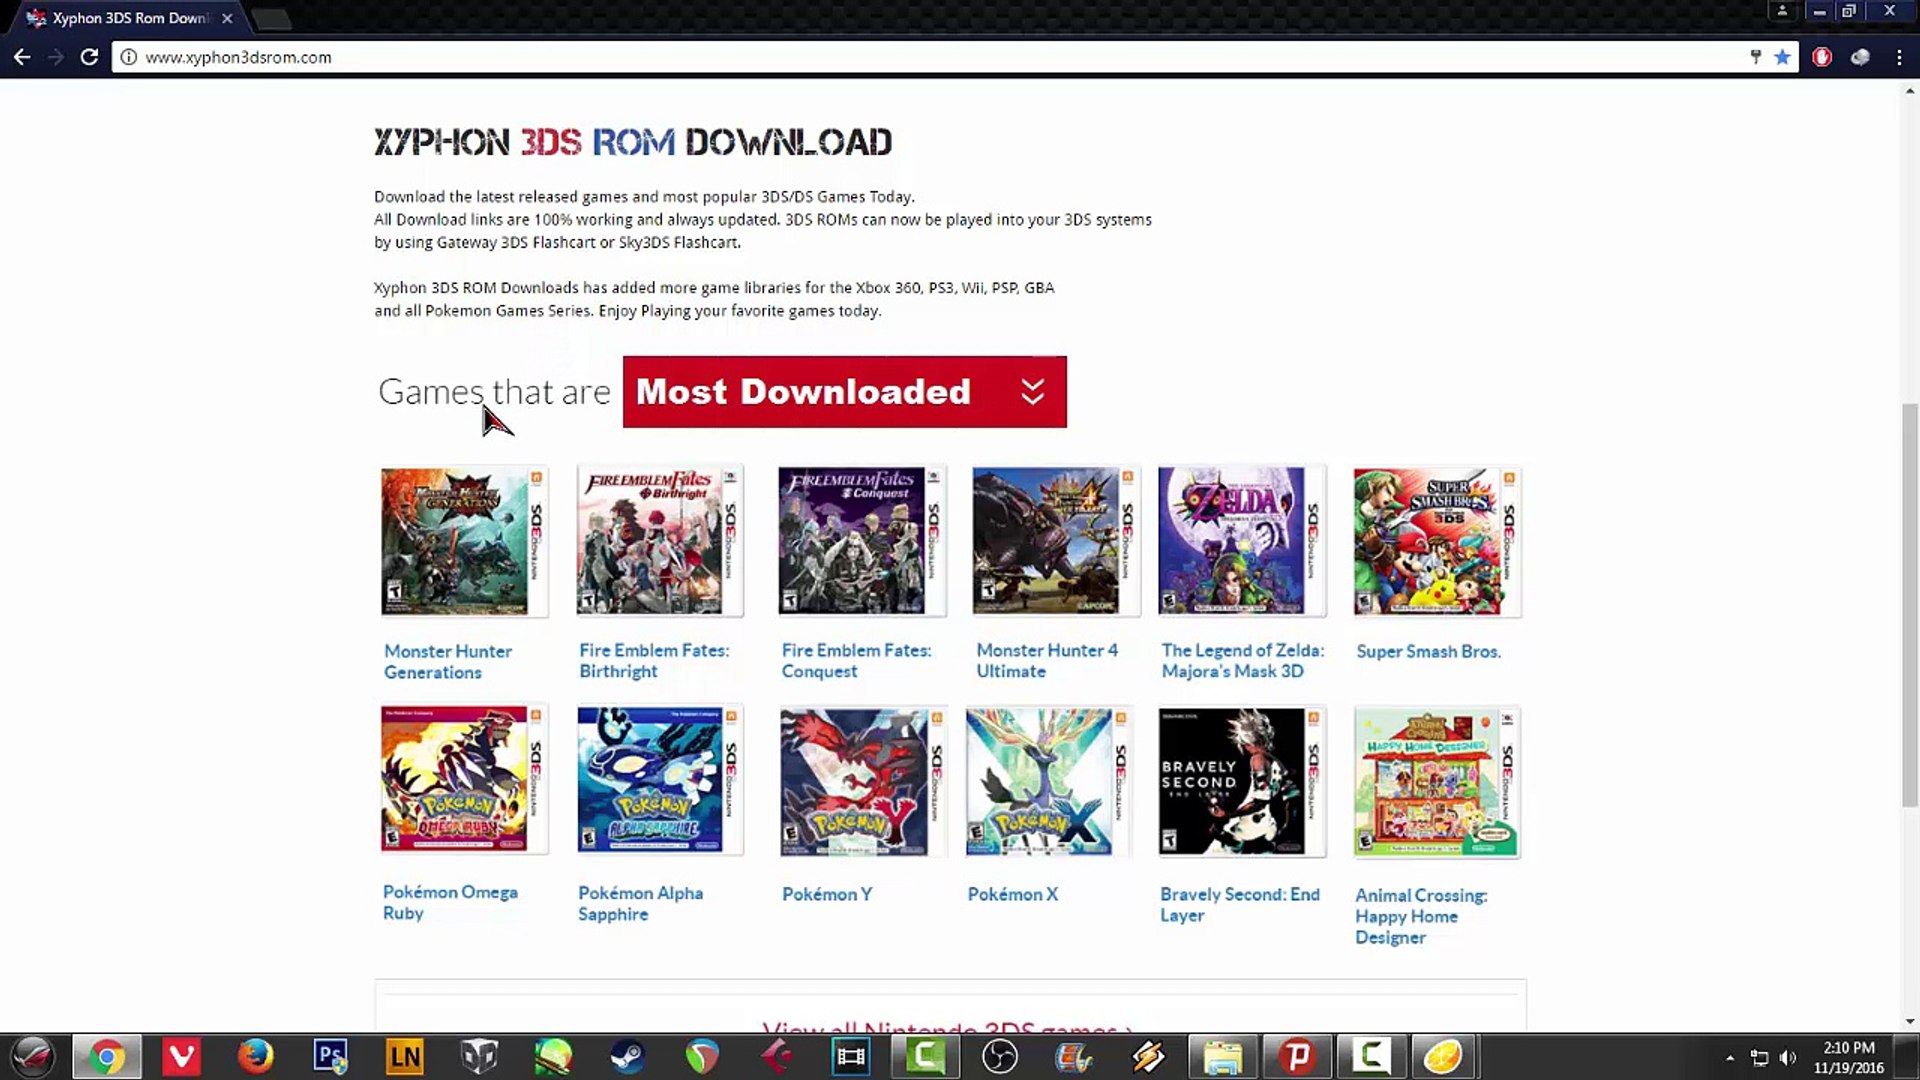
Task: Click the browser reload button
Action: (x=89, y=57)
